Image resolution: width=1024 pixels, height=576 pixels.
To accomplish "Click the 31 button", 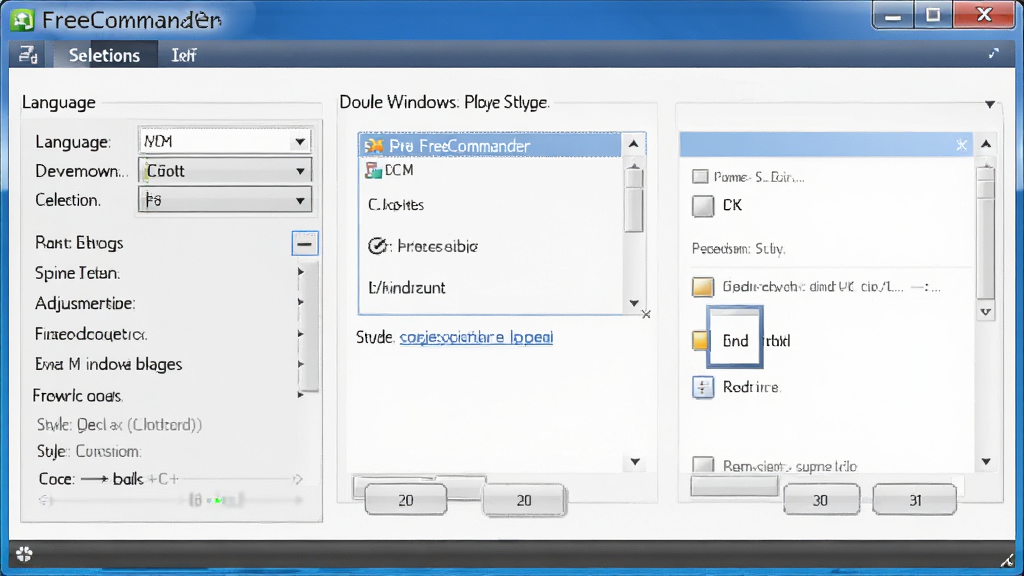I will coord(915,500).
